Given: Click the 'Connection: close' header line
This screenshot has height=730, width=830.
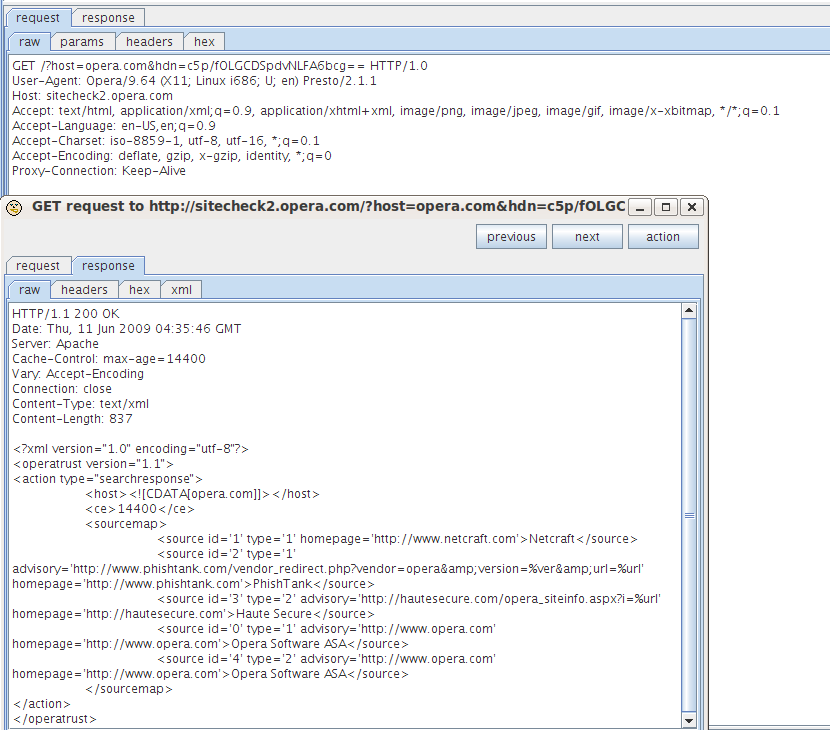Looking at the screenshot, I should [x=61, y=389].
